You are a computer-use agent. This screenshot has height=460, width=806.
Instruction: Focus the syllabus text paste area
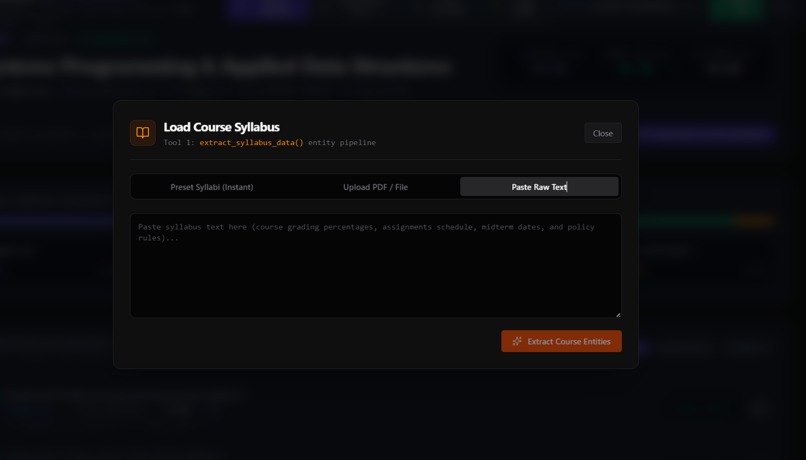[376, 265]
